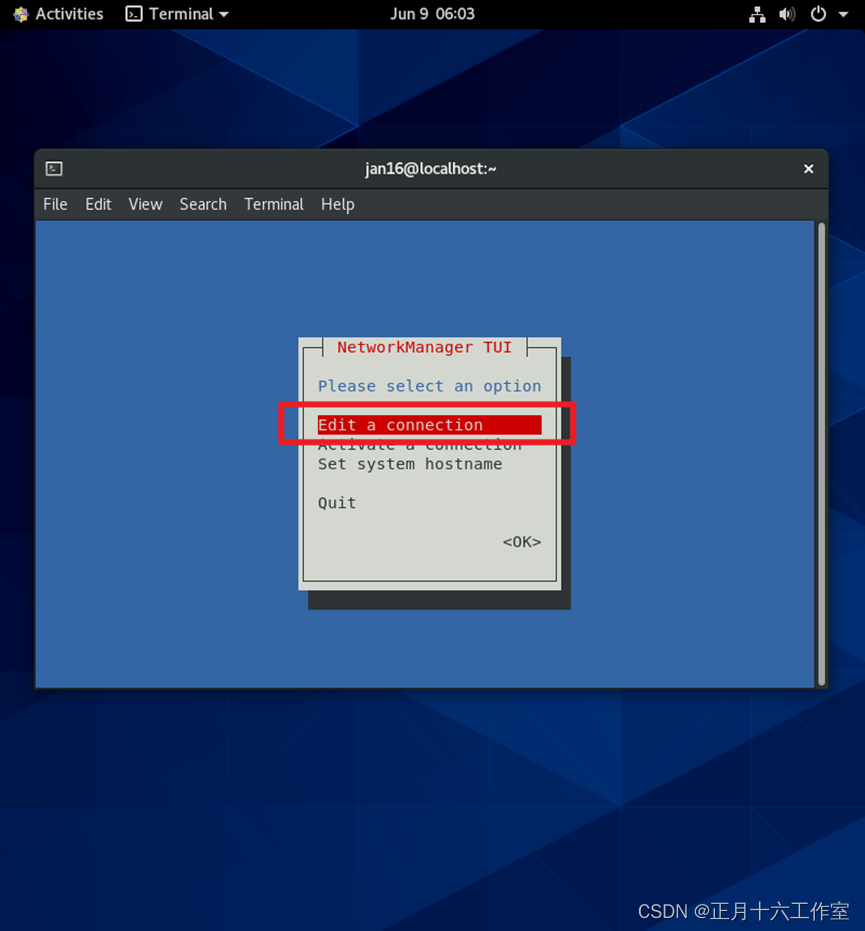The width and height of the screenshot is (865, 931).
Task: Click the terminal's vertical scrollbar
Action: tap(822, 452)
